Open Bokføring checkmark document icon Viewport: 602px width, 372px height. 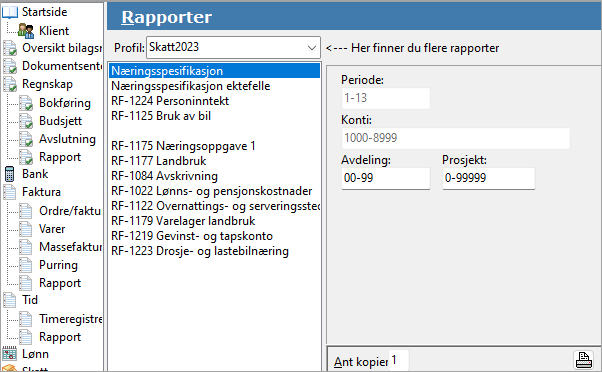click(x=26, y=103)
